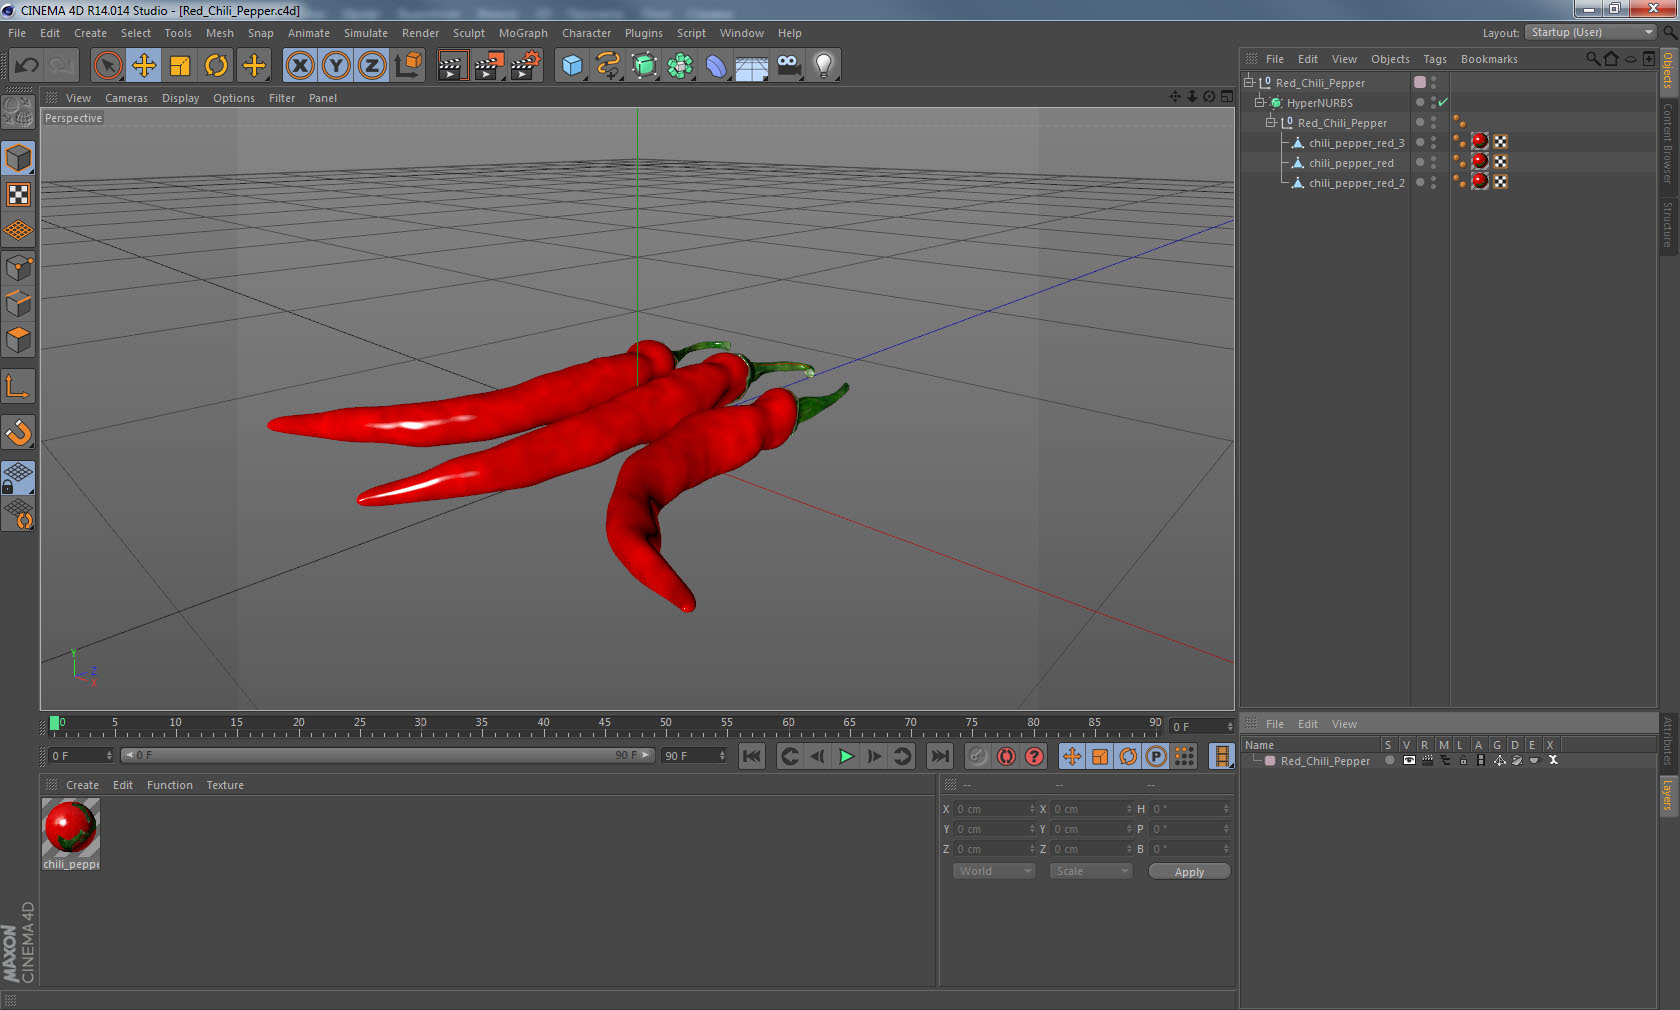The width and height of the screenshot is (1680, 1010).
Task: Switch to Edges mode
Action: point(18,304)
